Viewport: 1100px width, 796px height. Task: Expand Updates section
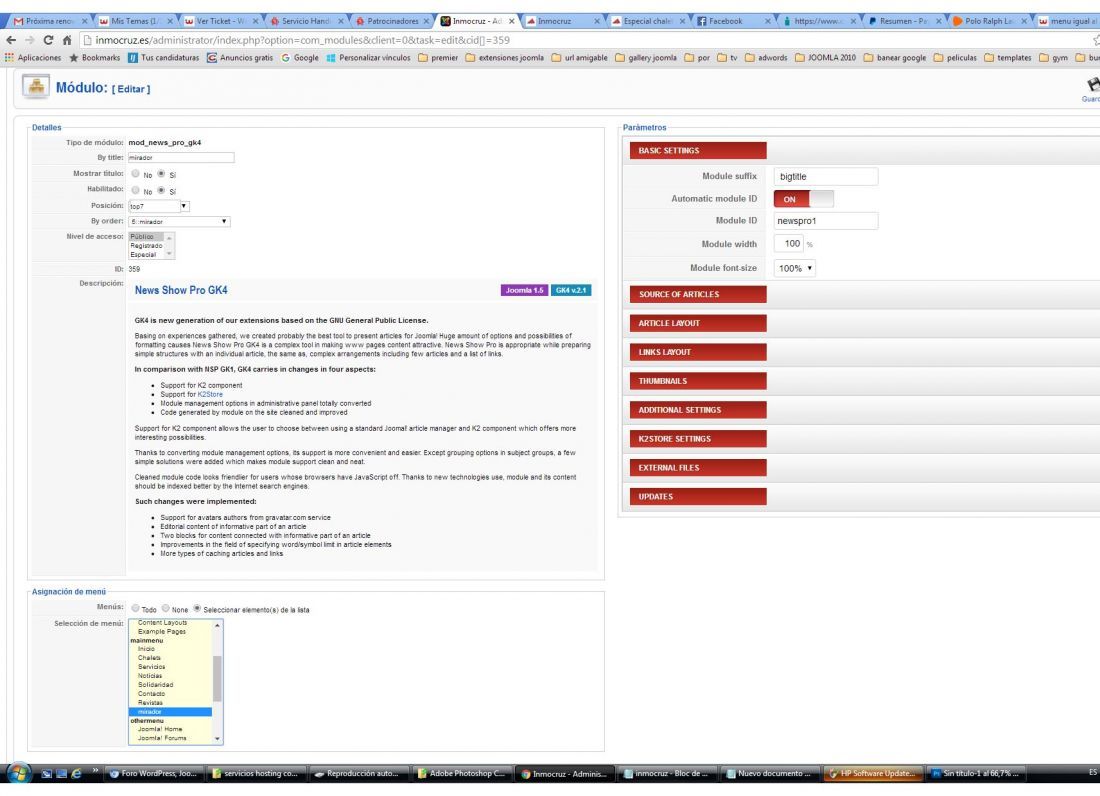tap(697, 497)
